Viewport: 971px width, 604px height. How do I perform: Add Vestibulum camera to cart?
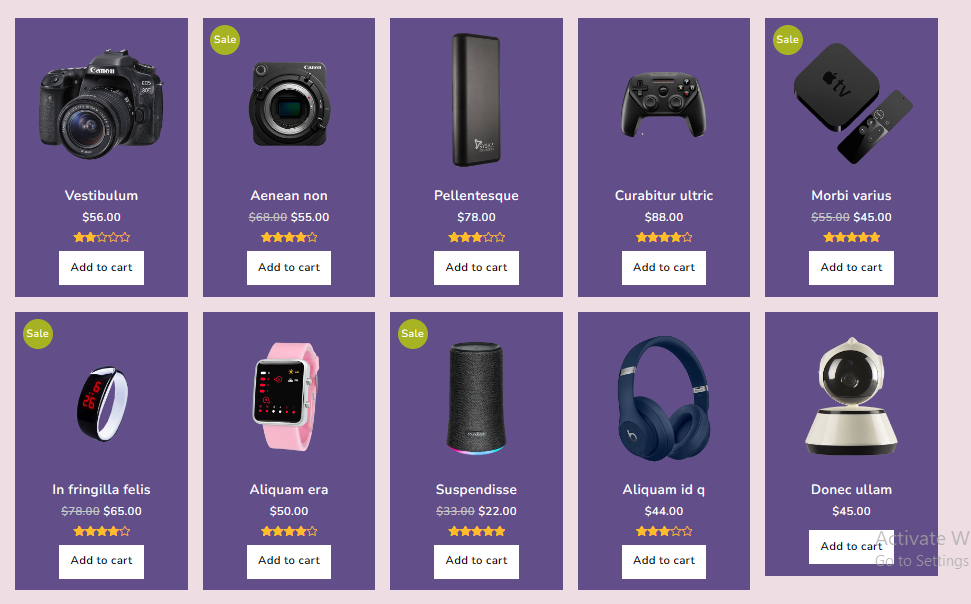(x=101, y=268)
